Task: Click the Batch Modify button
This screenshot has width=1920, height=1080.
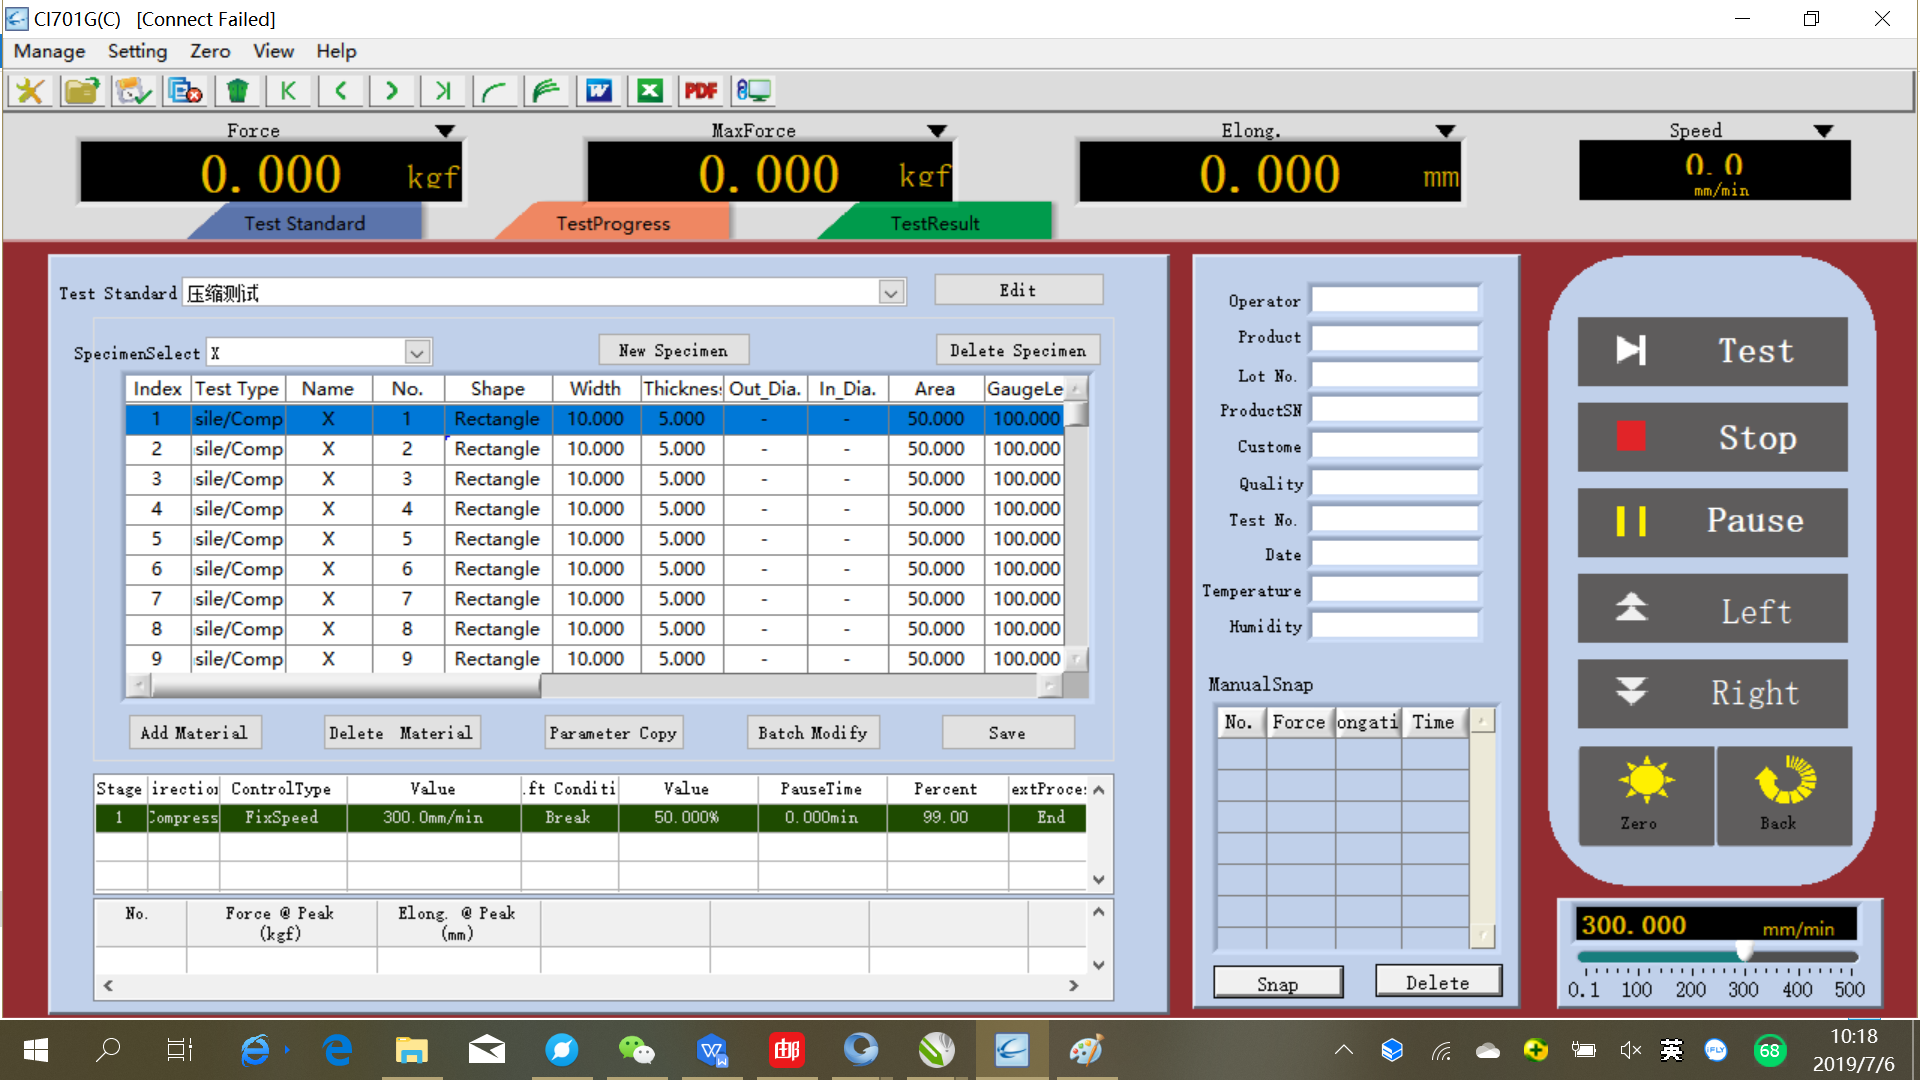Action: [x=812, y=733]
